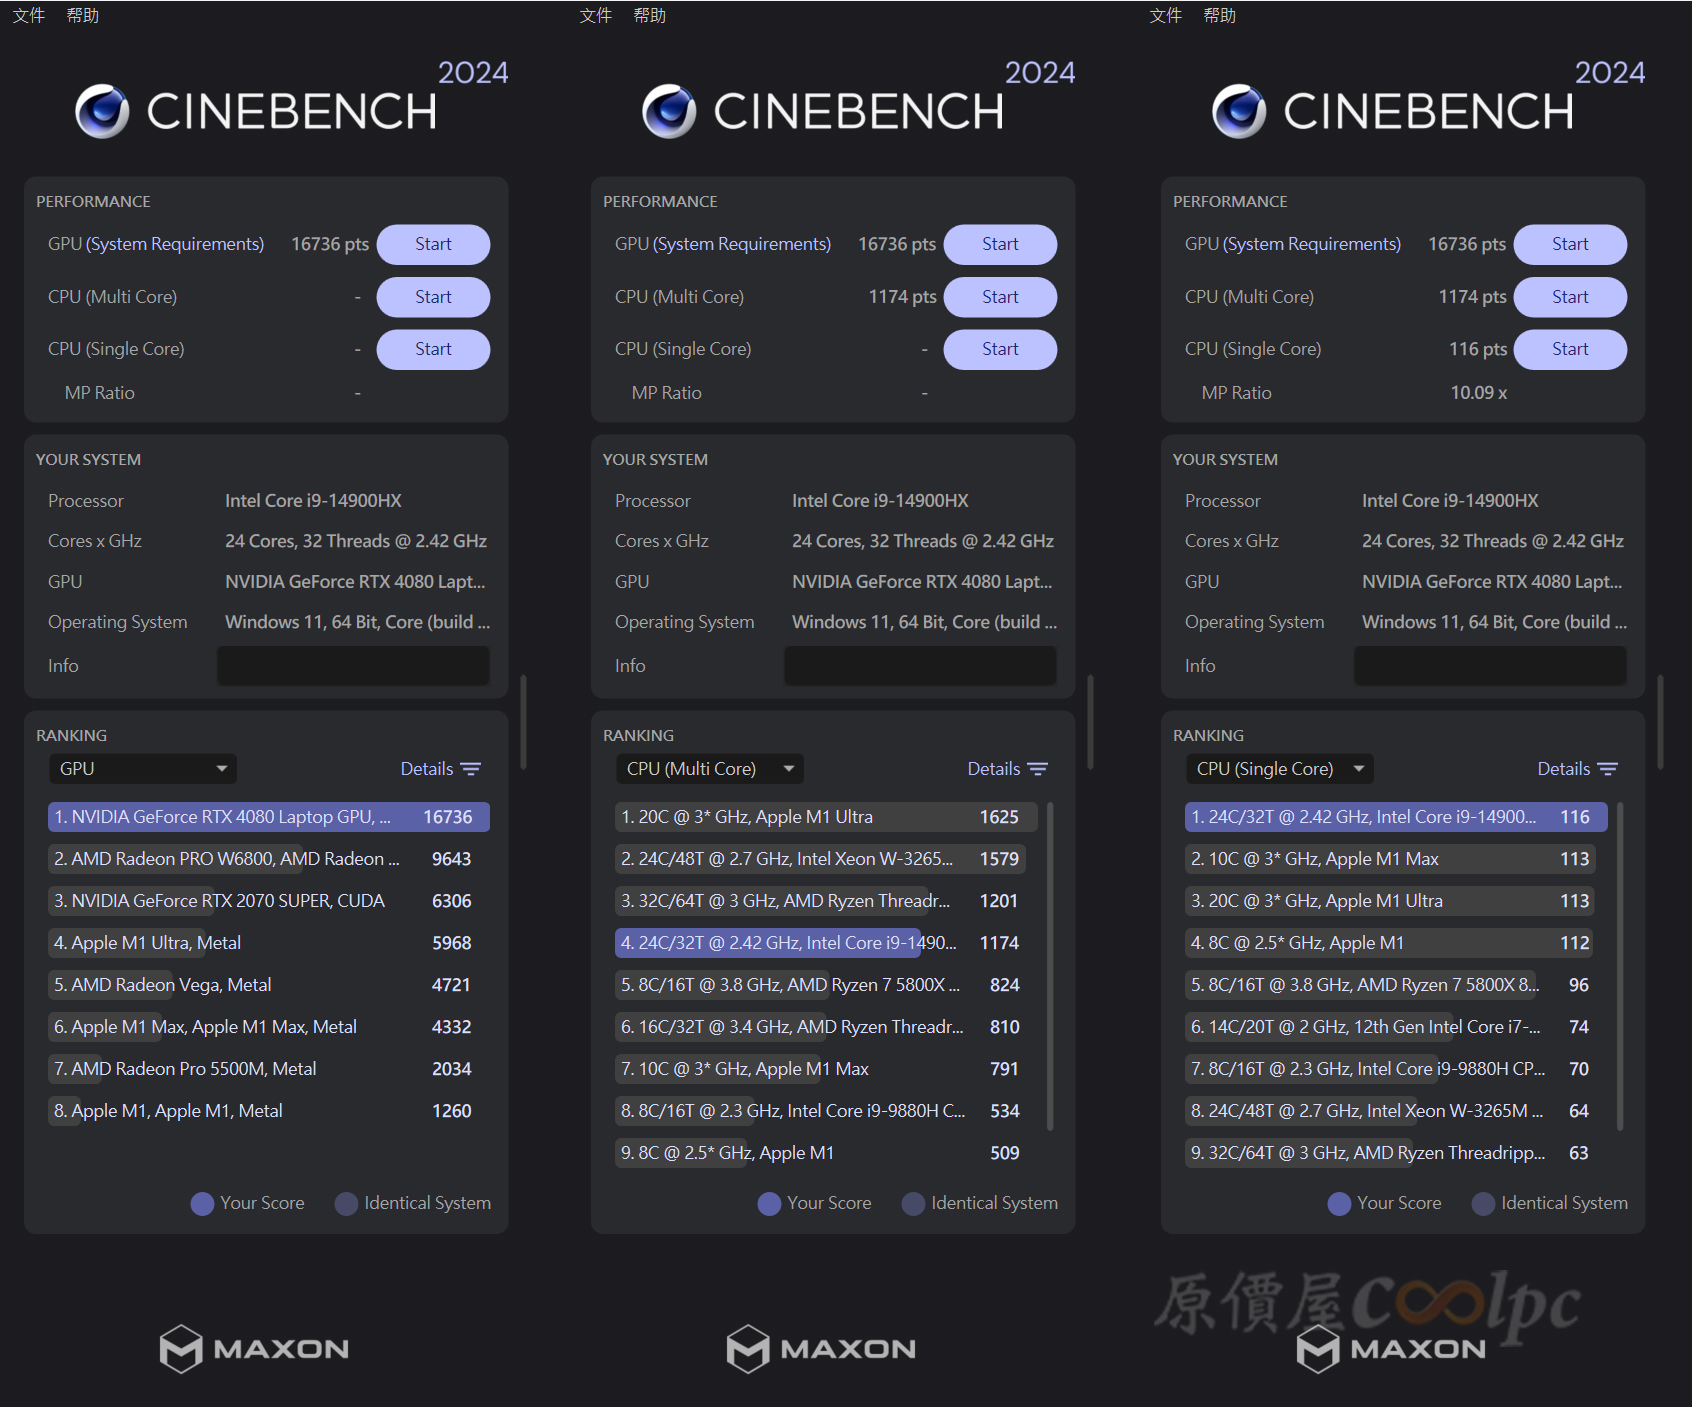
Task: Start CPU Multi Core test in middle window
Action: 1000,297
